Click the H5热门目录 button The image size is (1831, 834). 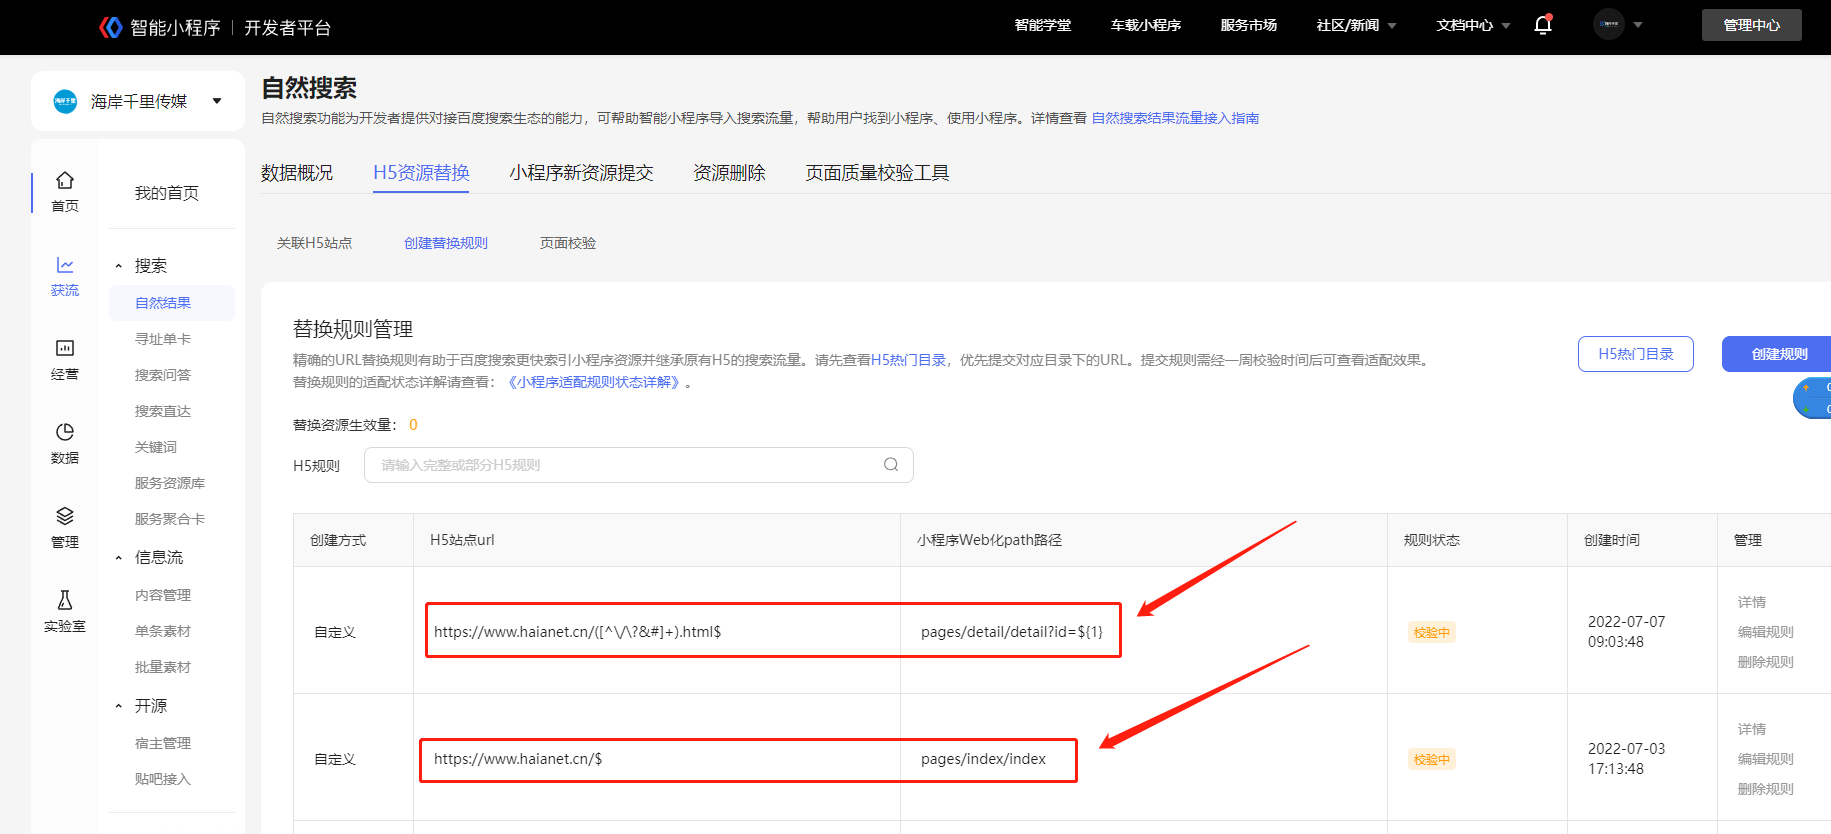click(x=1635, y=354)
